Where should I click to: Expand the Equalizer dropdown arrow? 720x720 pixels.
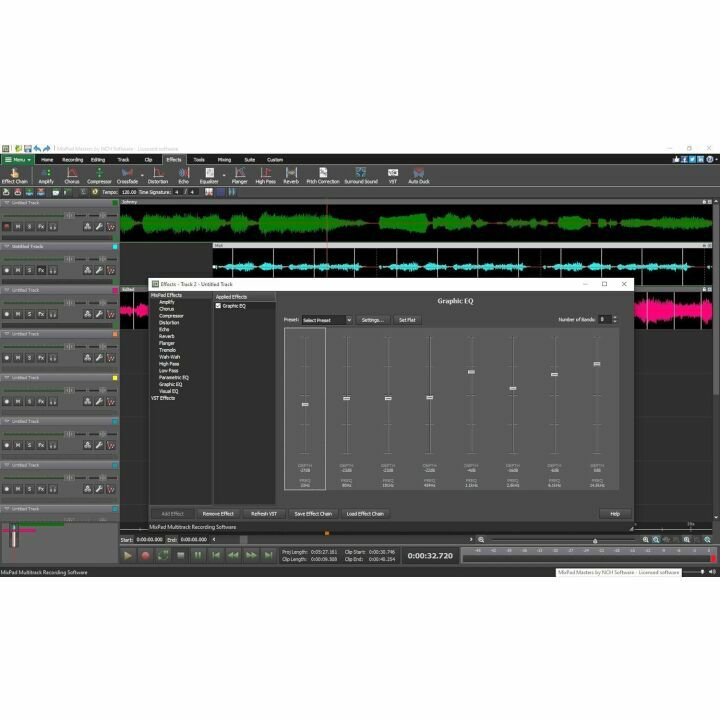224,175
